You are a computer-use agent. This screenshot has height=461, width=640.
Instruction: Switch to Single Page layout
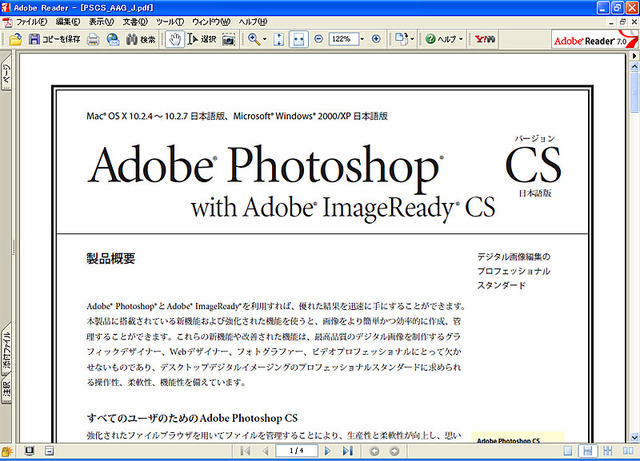(568, 451)
